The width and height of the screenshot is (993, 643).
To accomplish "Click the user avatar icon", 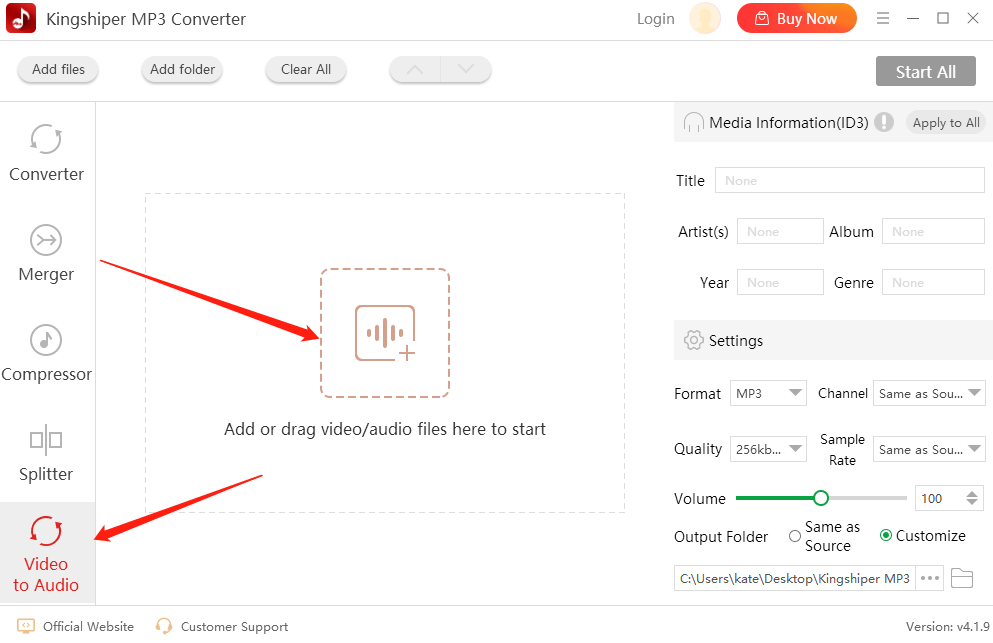I will (705, 18).
